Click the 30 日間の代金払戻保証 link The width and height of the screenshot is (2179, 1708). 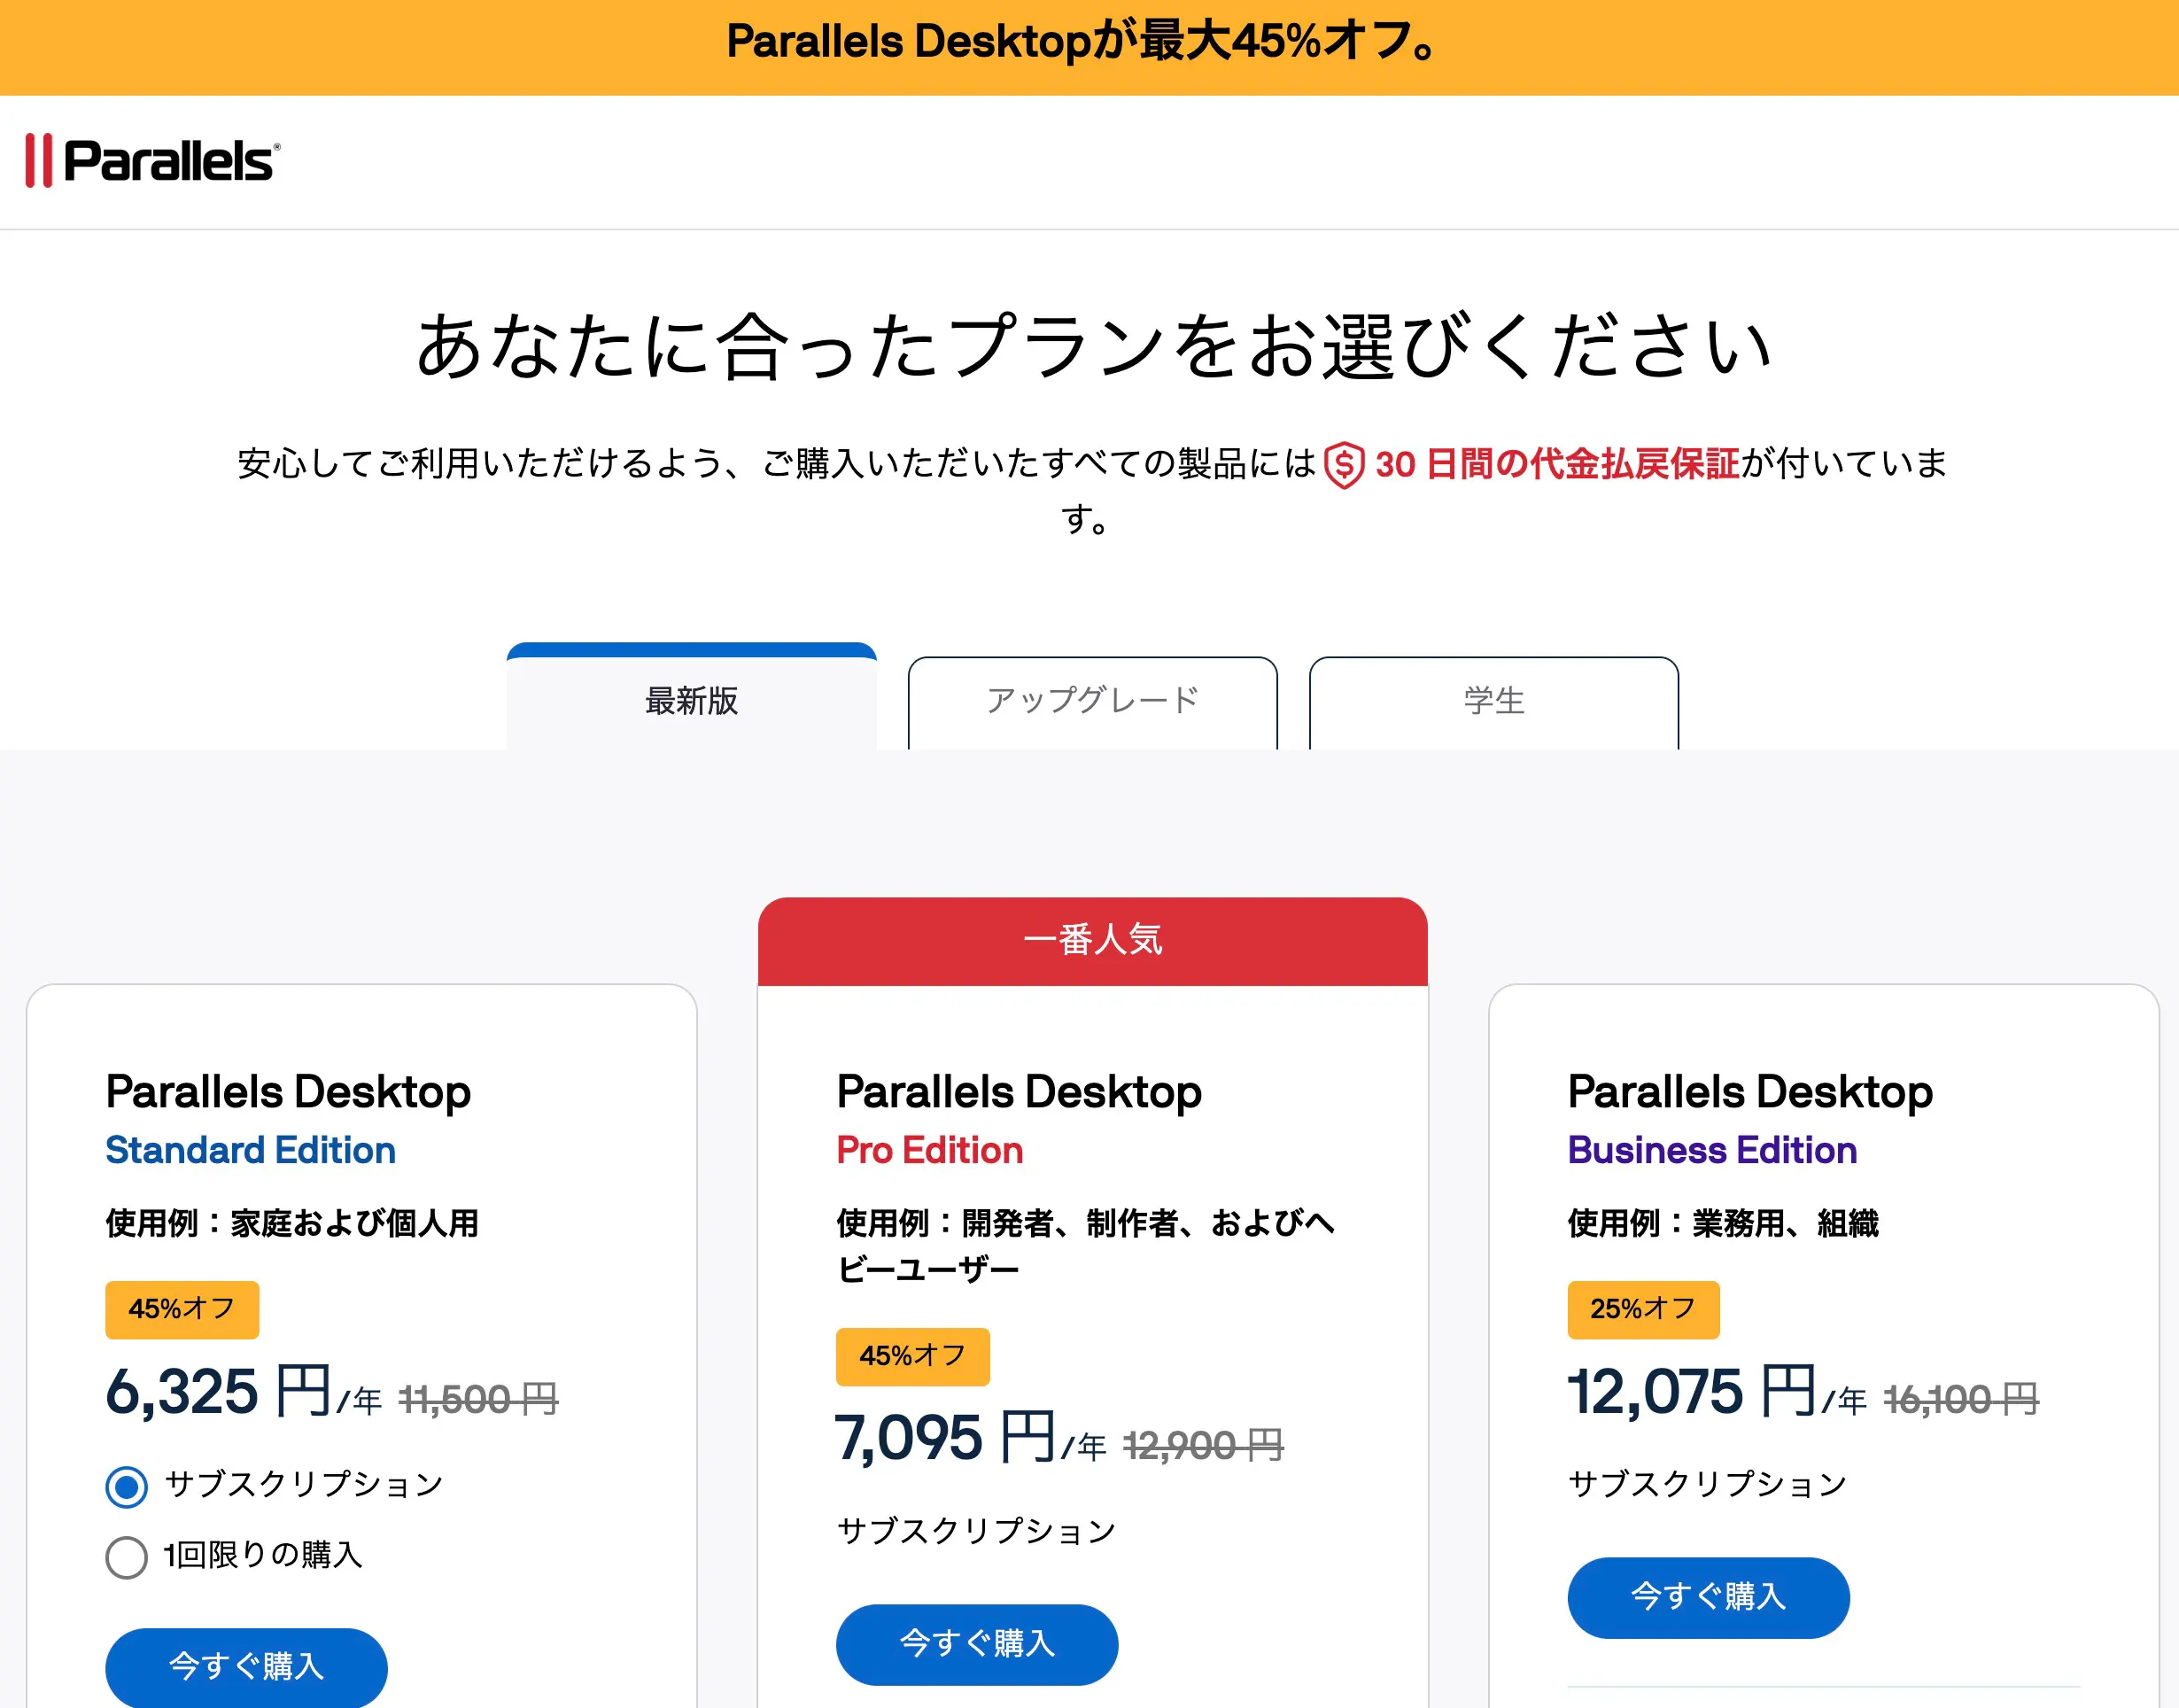1557,464
